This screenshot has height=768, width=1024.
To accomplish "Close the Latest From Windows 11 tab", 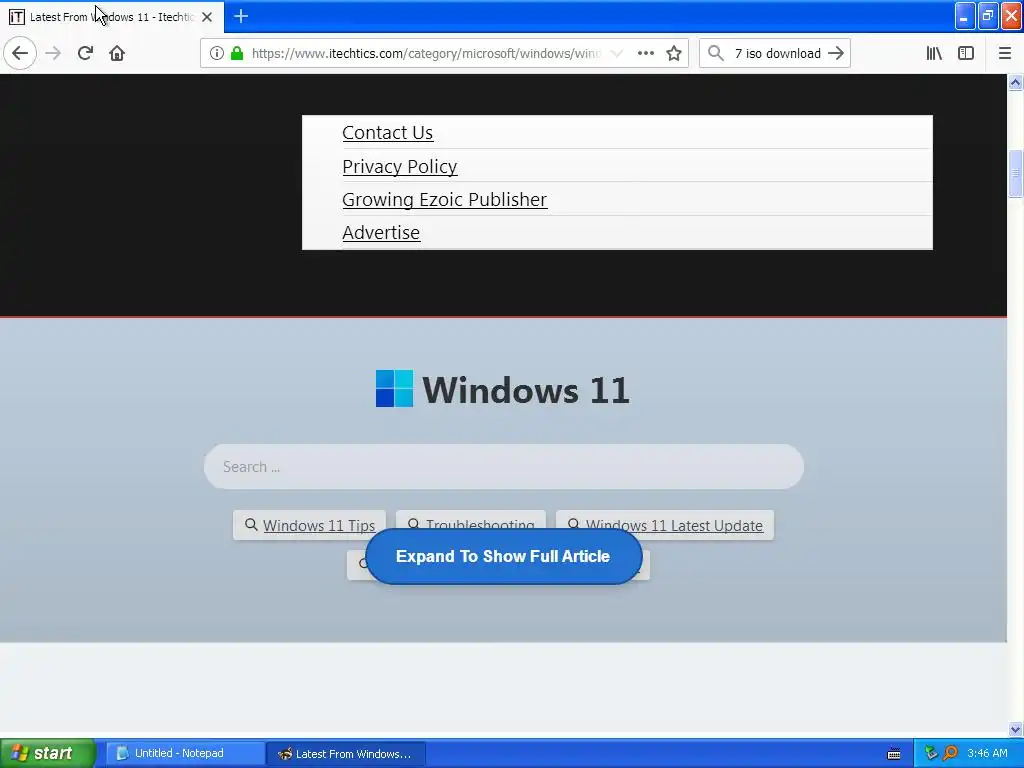I will click(x=207, y=17).
